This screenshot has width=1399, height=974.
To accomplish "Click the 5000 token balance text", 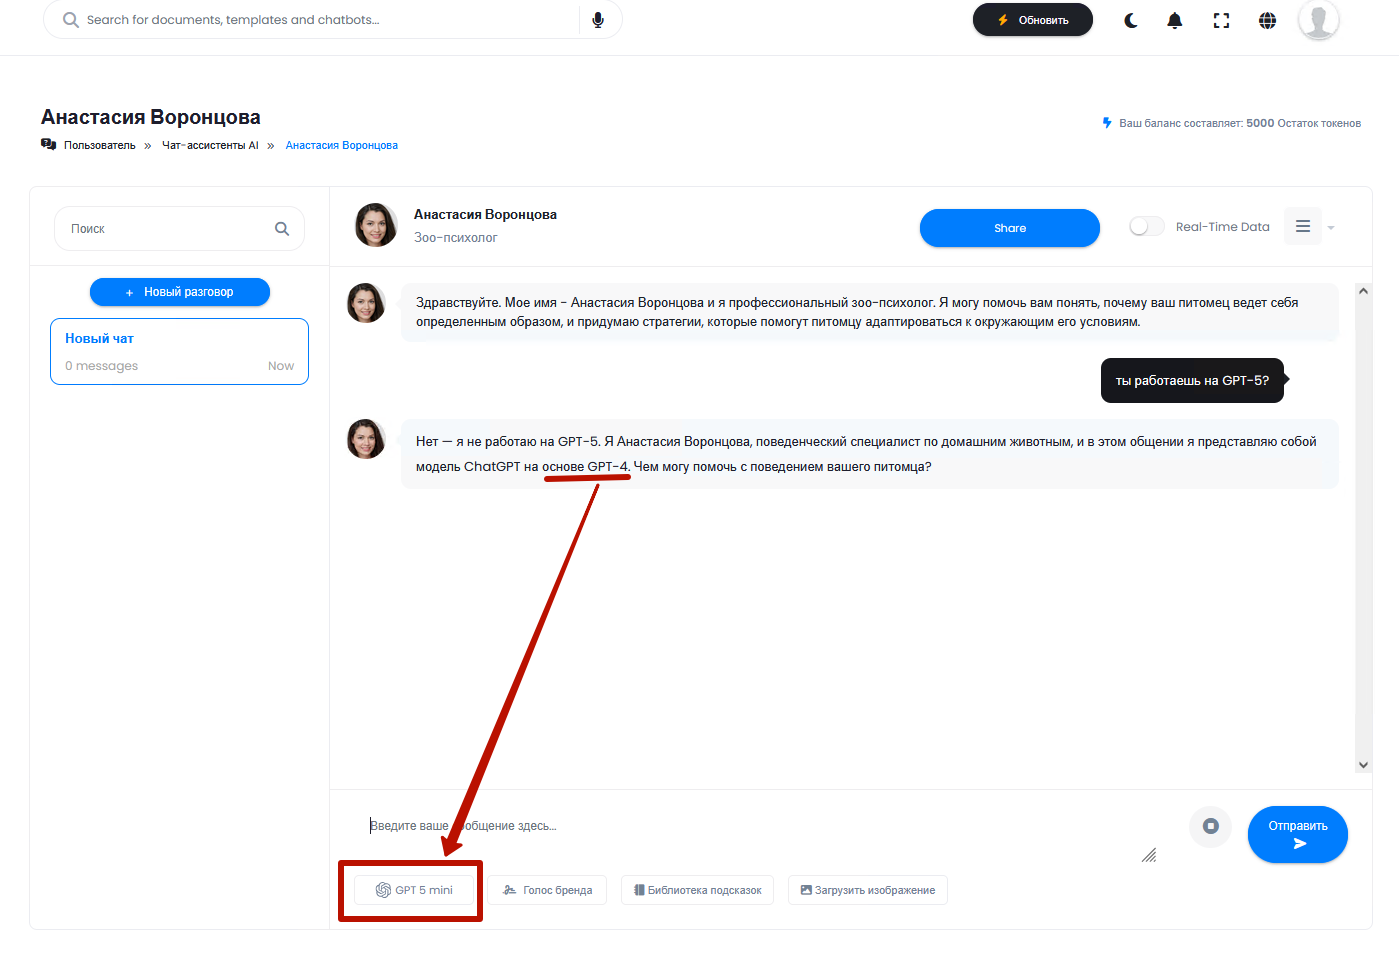I will pyautogui.click(x=1260, y=123).
